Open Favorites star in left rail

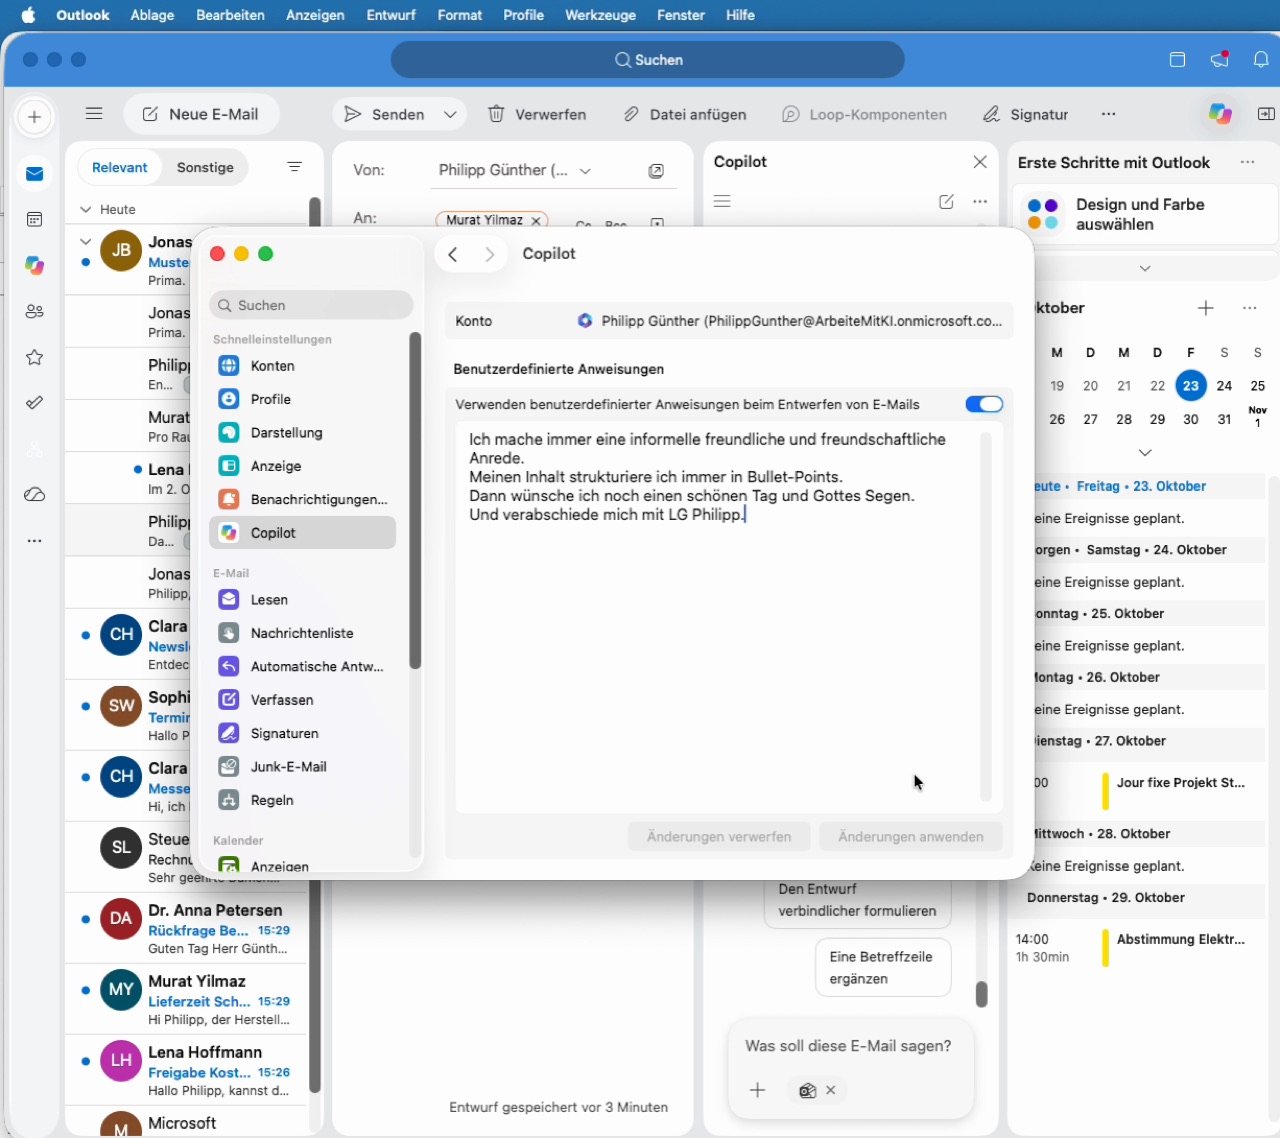point(35,357)
